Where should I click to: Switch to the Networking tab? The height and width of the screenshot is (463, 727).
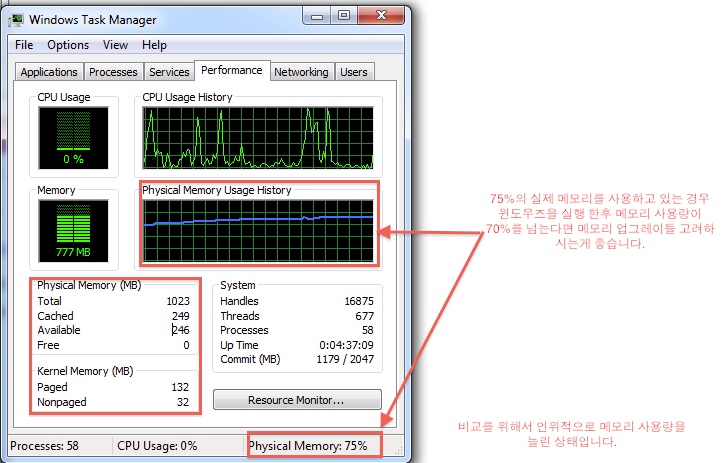click(x=301, y=72)
